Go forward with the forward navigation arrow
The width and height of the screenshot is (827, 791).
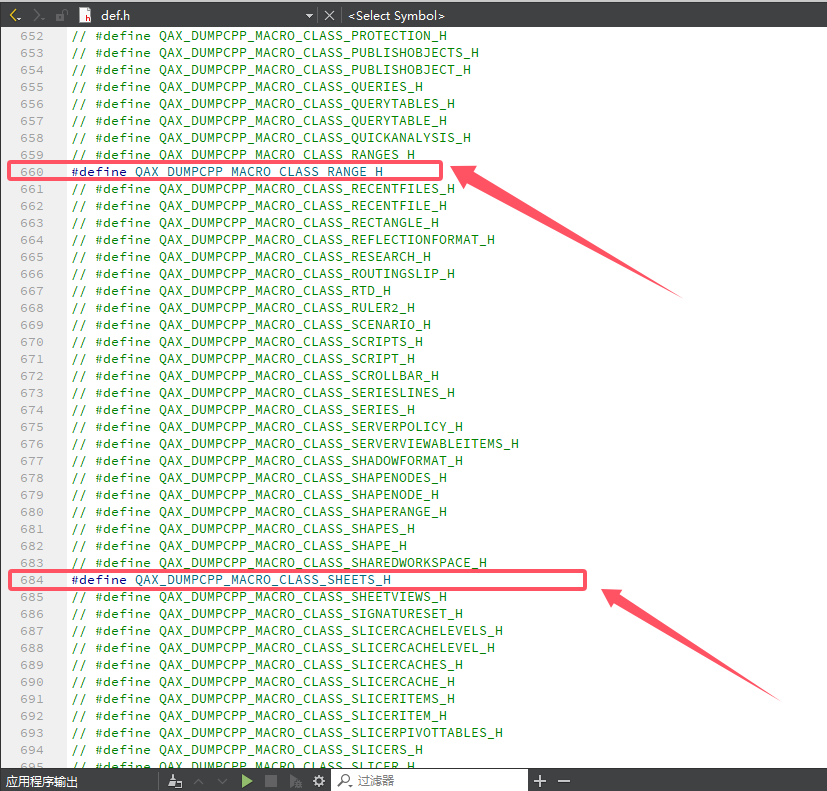pyautogui.click(x=39, y=16)
